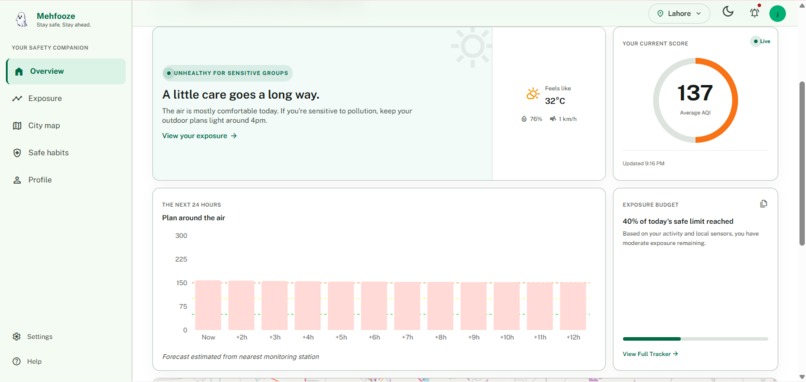Open notifications bell
Image resolution: width=806 pixels, height=382 pixels.
pos(754,13)
